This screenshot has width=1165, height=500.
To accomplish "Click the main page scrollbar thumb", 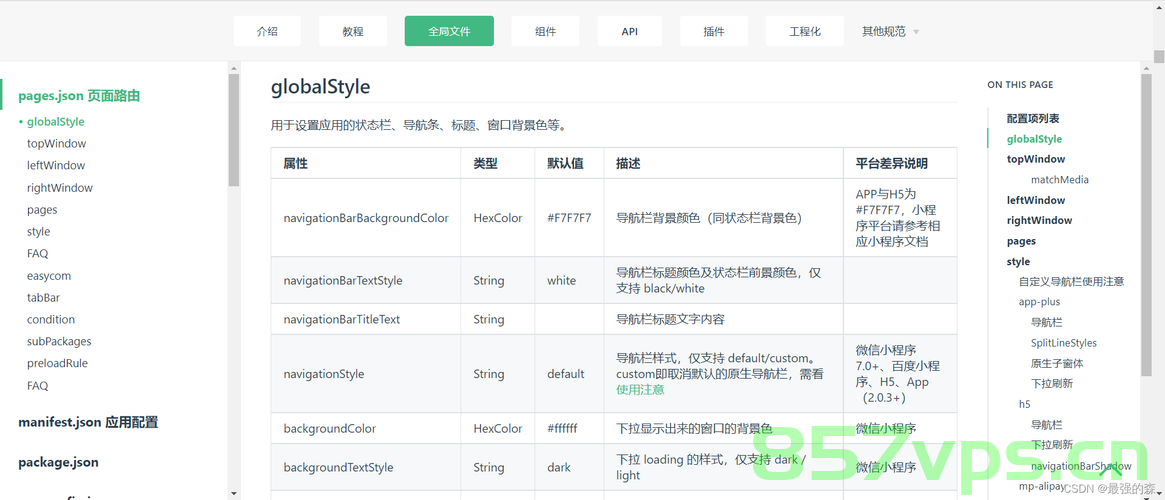I will click(1158, 56).
